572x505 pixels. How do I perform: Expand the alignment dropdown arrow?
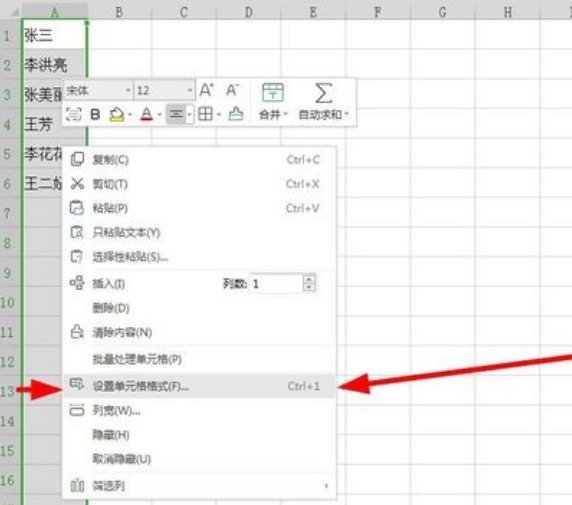(190, 115)
